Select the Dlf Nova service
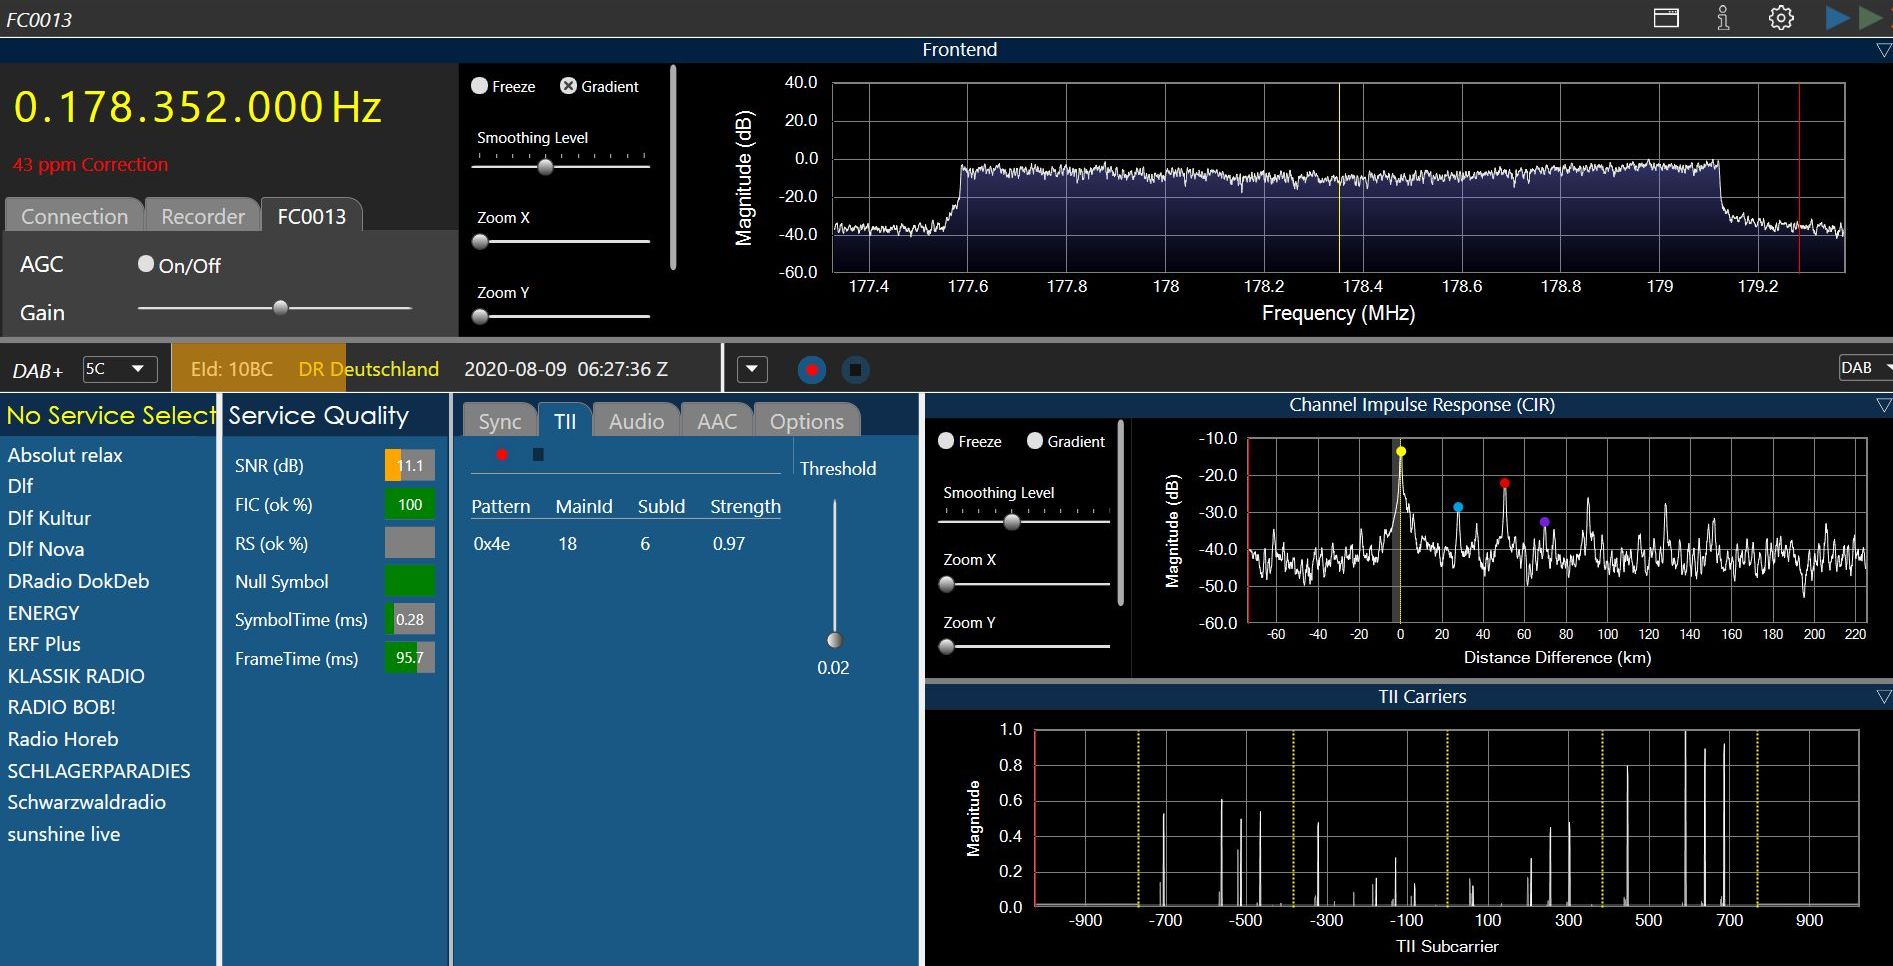This screenshot has height=966, width=1893. tap(46, 549)
